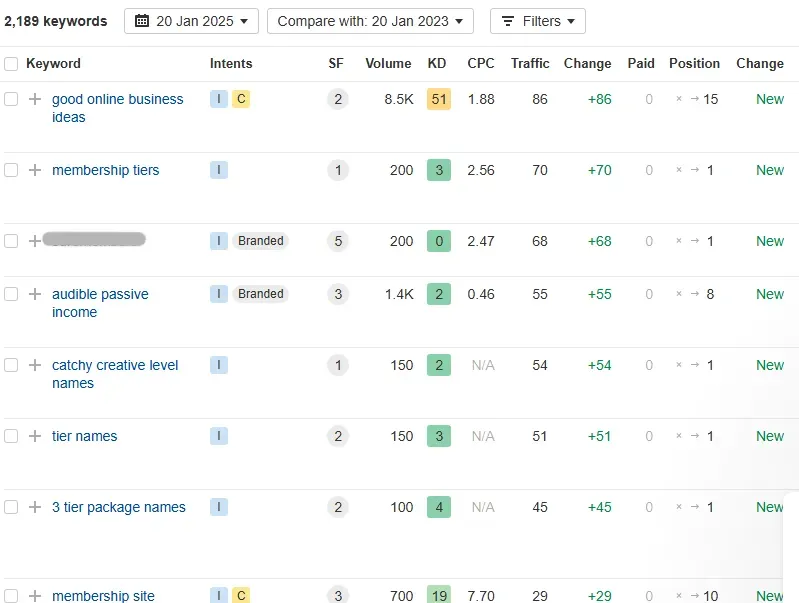Open audible passive income keyword link

[100, 303]
